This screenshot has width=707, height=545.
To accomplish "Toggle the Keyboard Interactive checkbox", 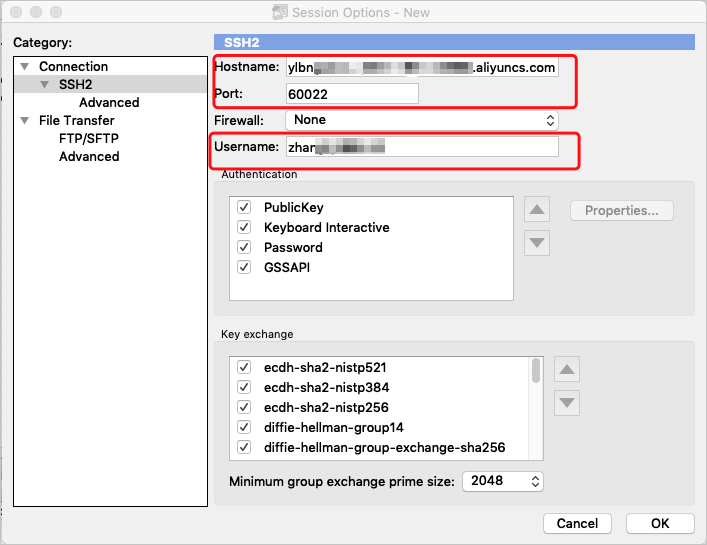I will pyautogui.click(x=244, y=227).
